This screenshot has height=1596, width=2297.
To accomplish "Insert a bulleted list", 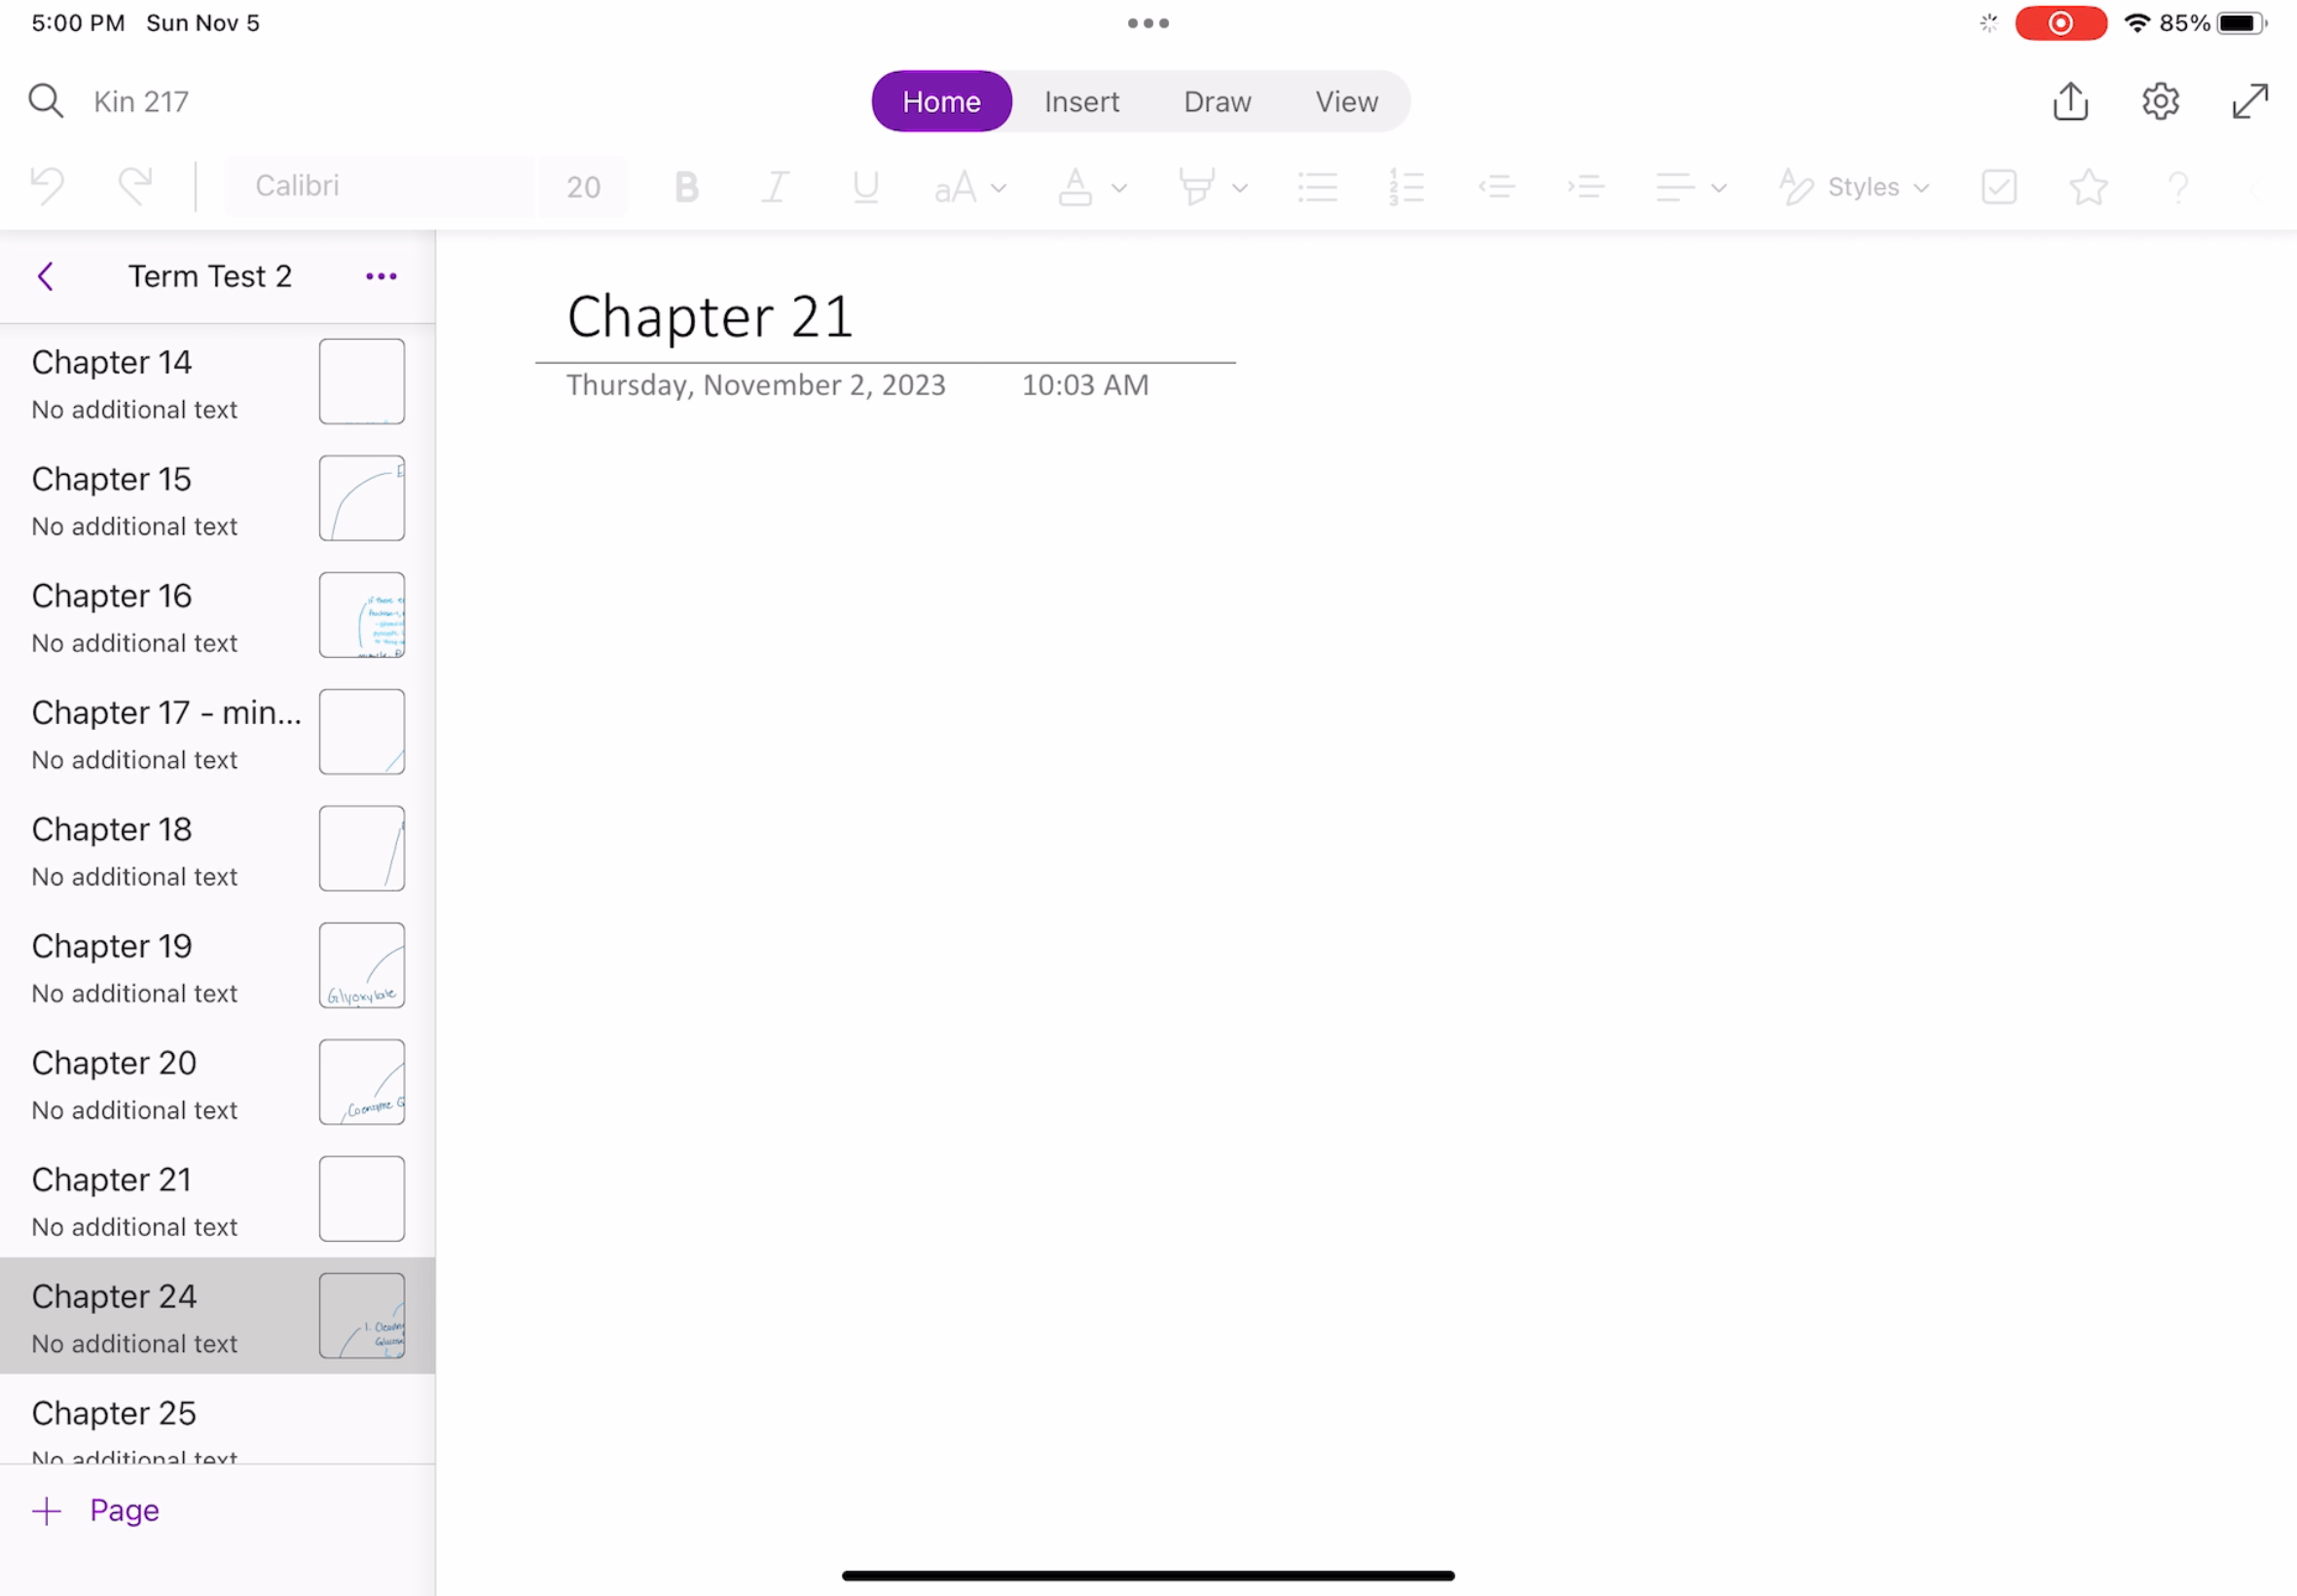I will (1317, 187).
